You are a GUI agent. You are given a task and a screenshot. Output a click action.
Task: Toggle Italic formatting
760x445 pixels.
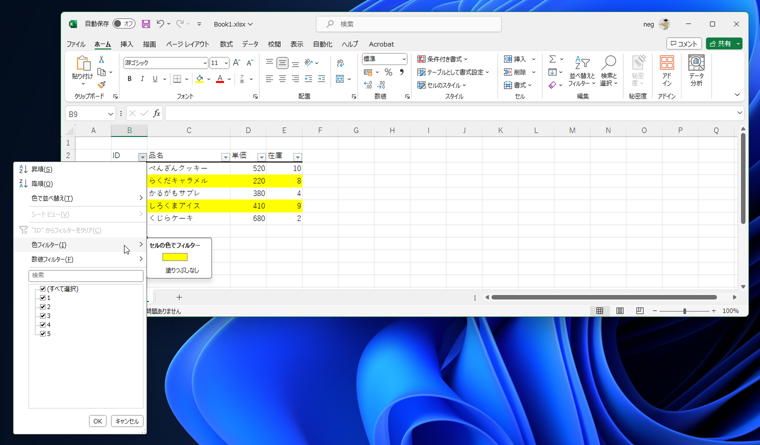[x=142, y=79]
